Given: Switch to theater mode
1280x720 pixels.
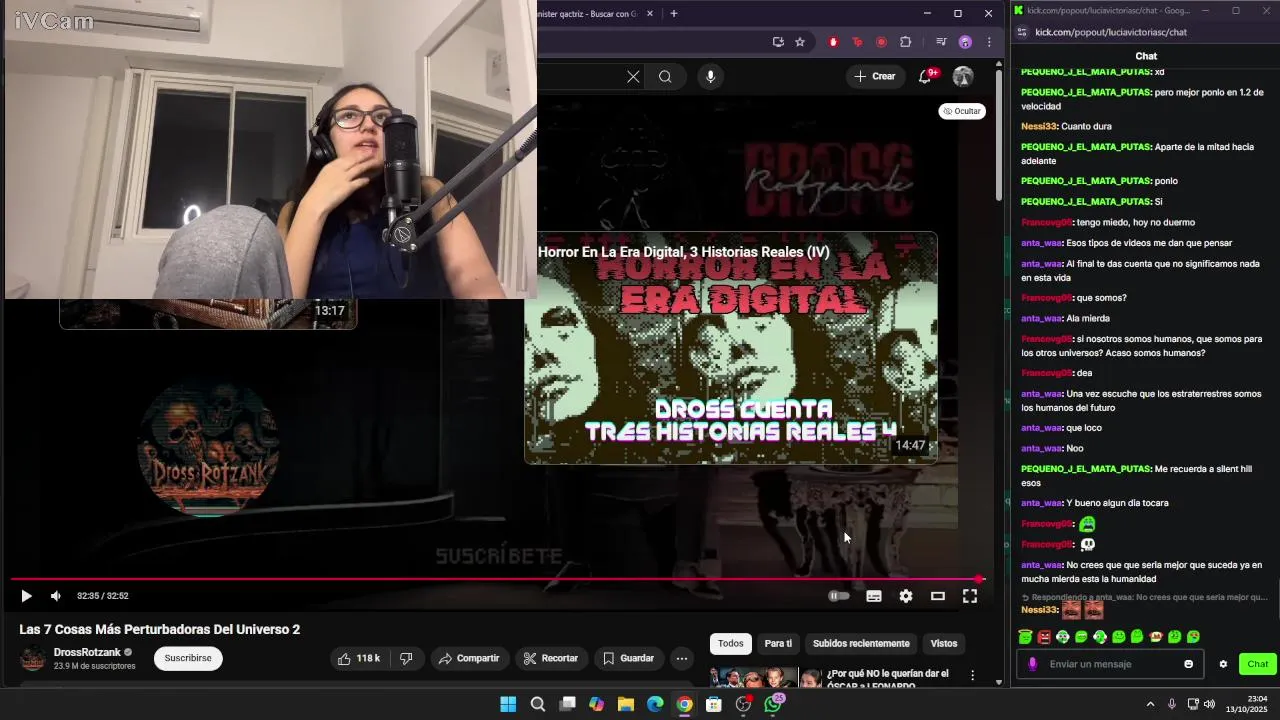Looking at the screenshot, I should [x=938, y=596].
